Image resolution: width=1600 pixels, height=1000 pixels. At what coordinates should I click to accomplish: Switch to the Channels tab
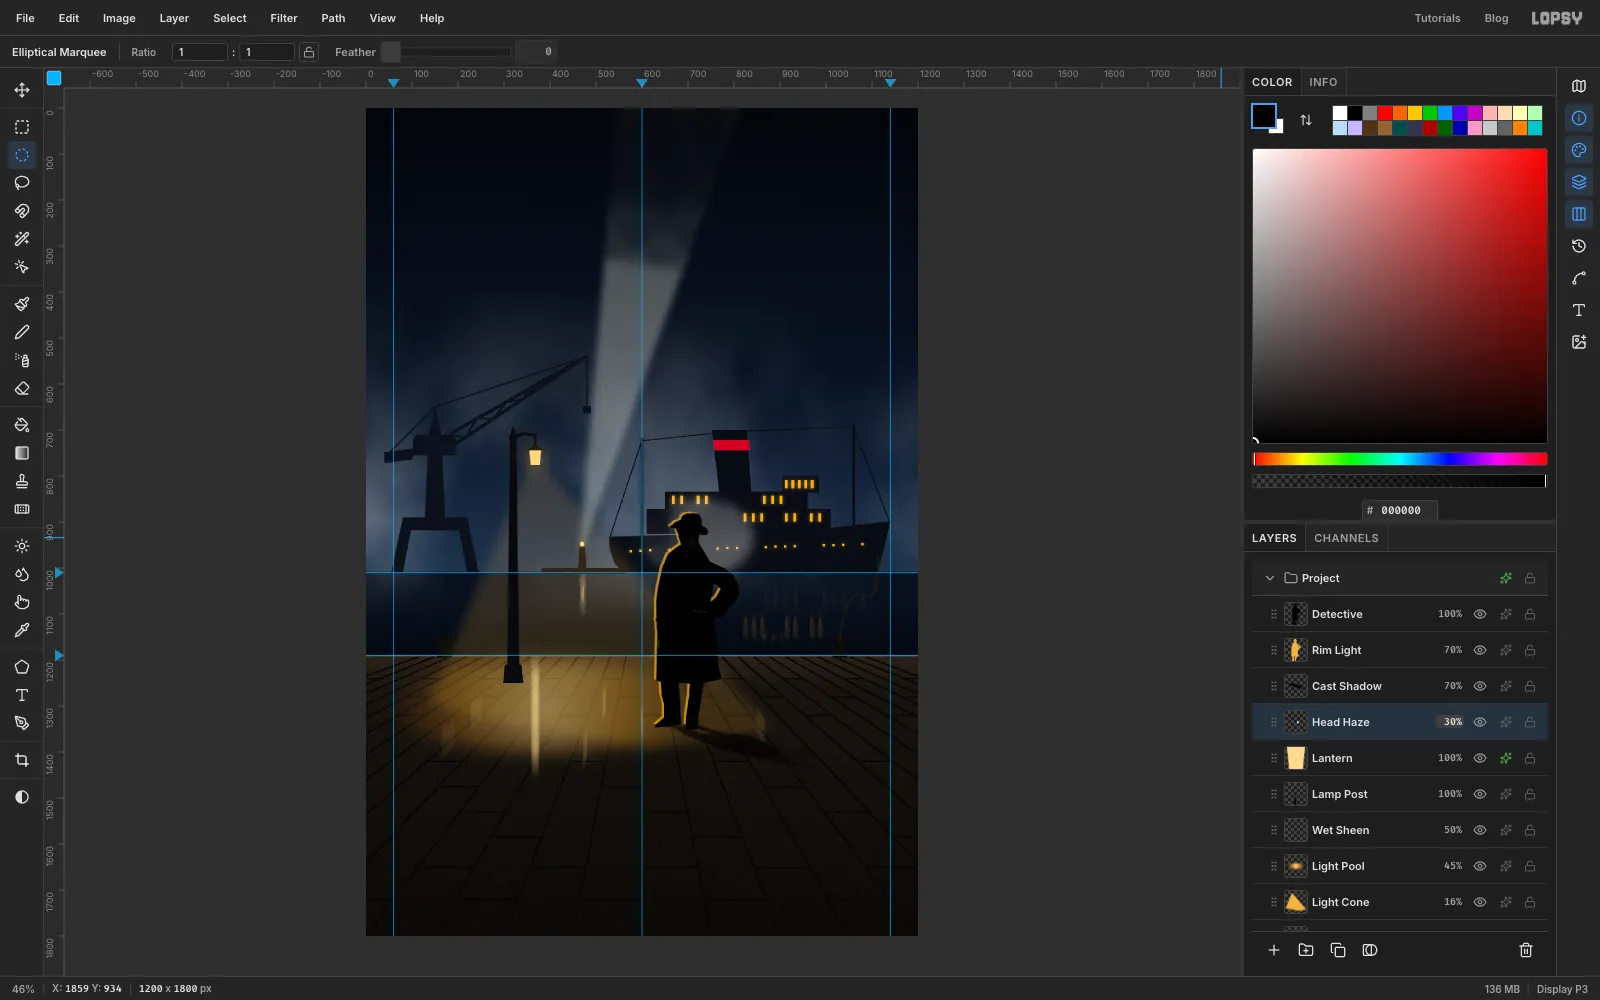coord(1346,538)
